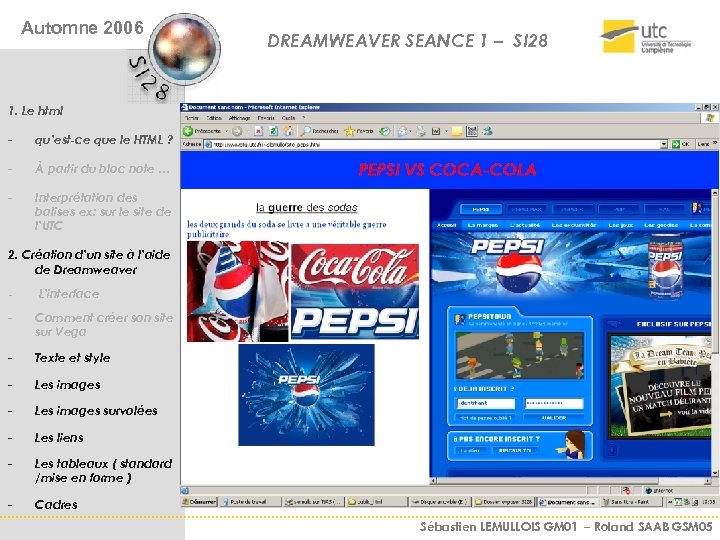Viewport: 720px width, 540px height.
Task: Click the taskbar clock
Action: pos(709,502)
